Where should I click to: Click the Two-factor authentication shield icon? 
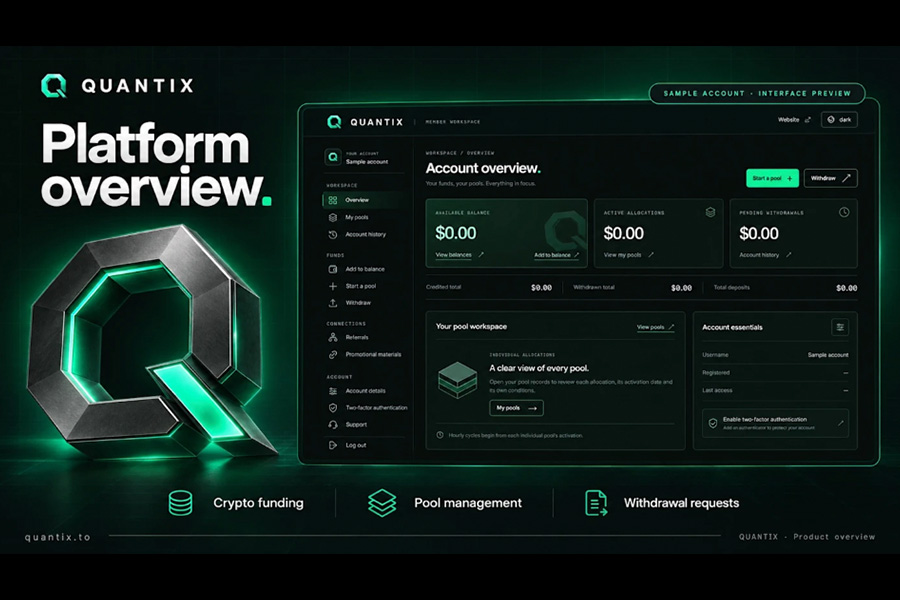[x=333, y=408]
